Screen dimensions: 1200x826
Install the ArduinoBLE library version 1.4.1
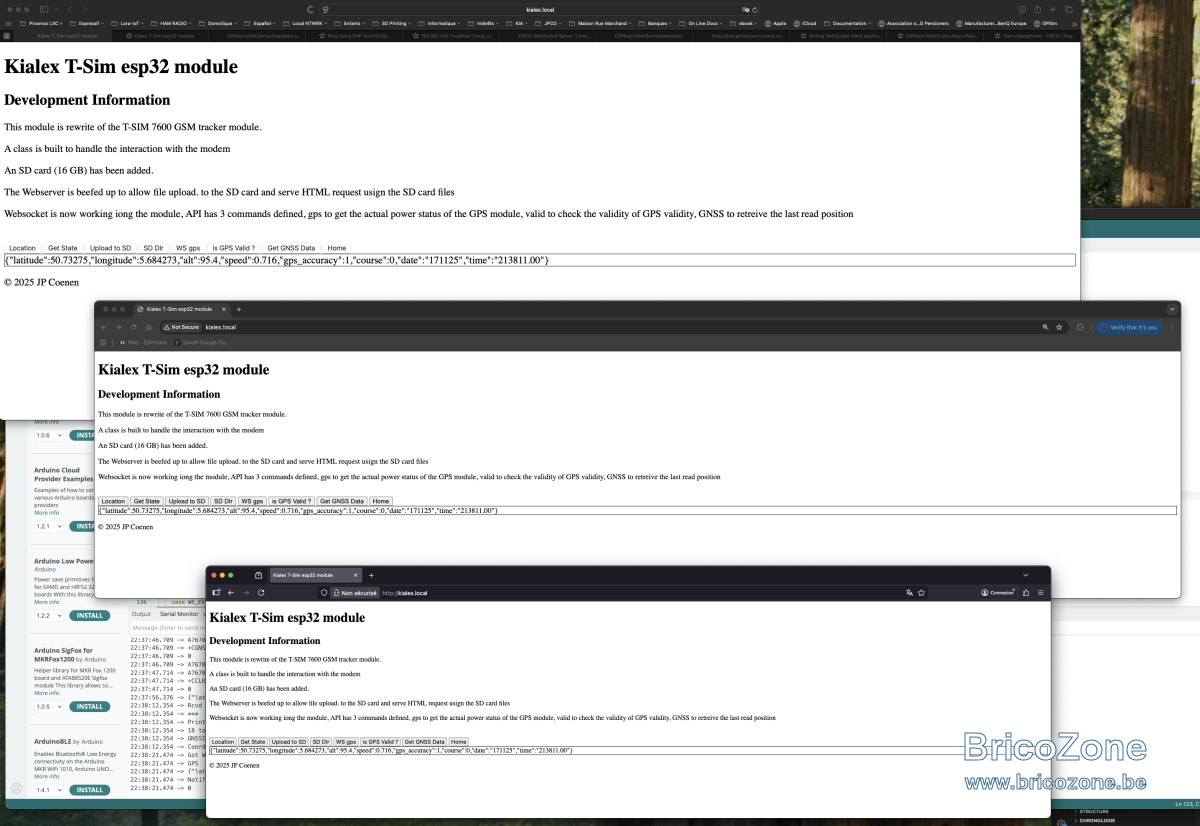89,789
